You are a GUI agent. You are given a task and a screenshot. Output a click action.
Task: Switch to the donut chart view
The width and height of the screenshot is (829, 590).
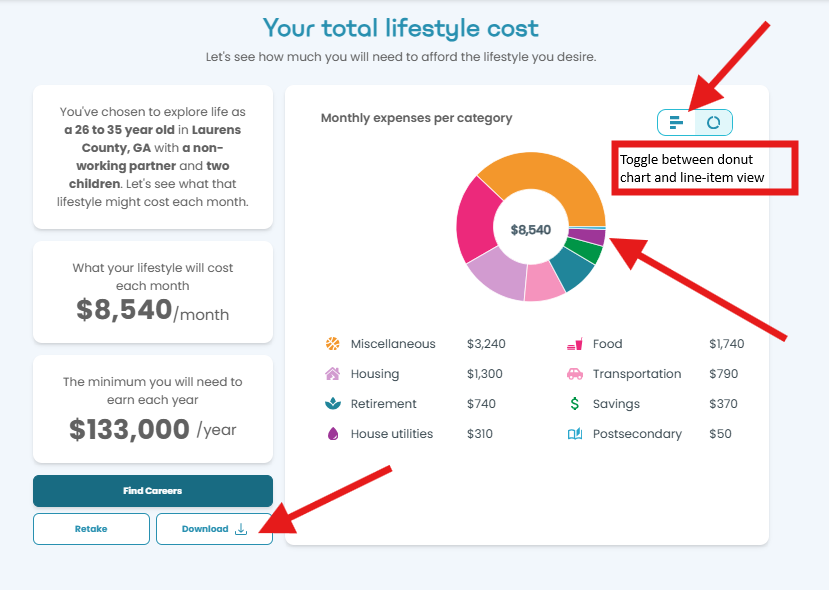713,123
